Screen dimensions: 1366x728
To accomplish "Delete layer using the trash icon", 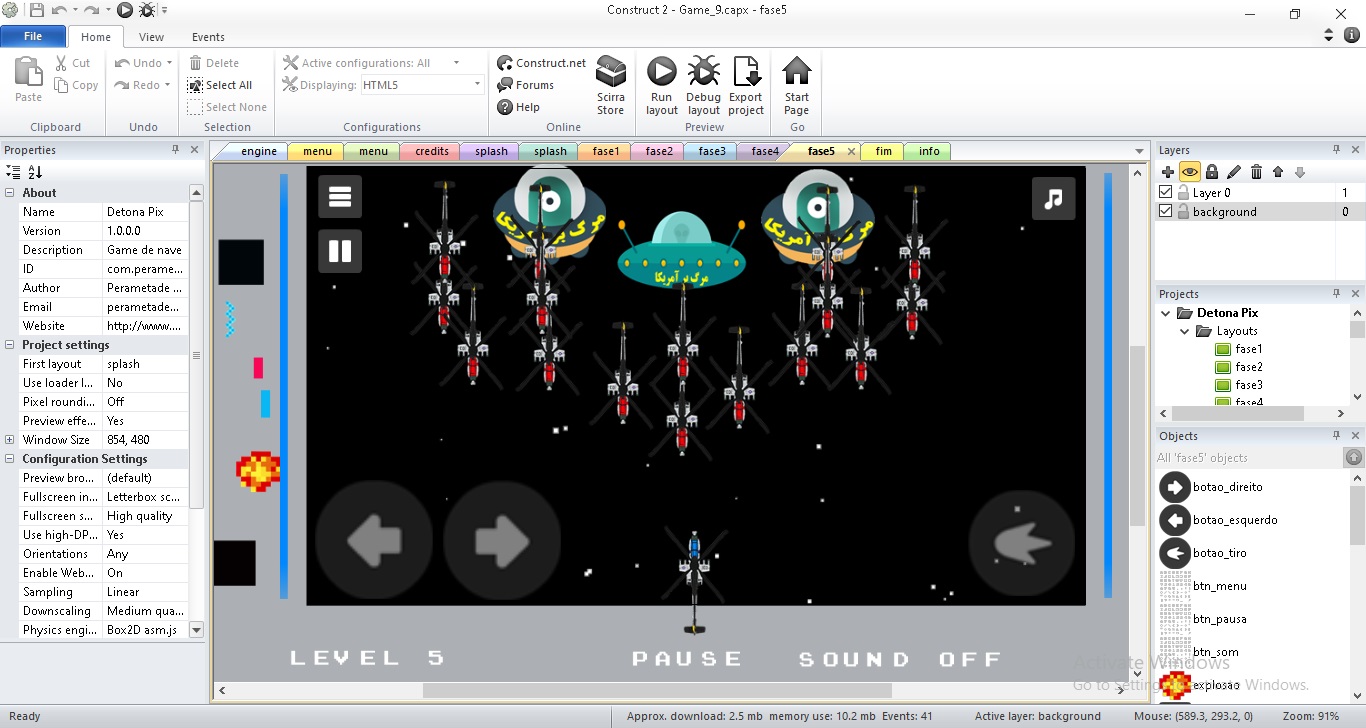I will click(1256, 172).
